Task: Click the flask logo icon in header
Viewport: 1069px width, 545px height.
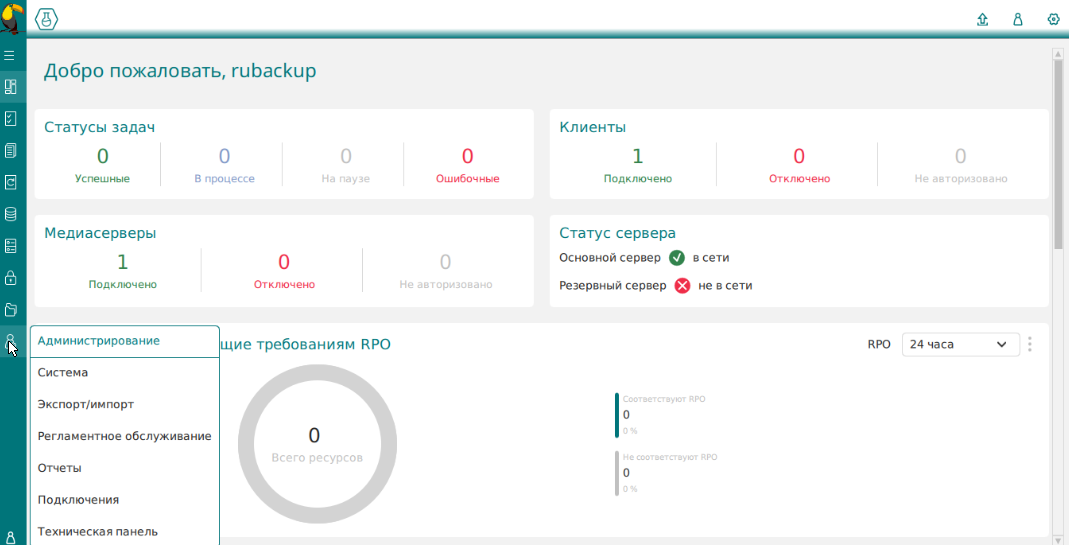Action: pos(47,19)
